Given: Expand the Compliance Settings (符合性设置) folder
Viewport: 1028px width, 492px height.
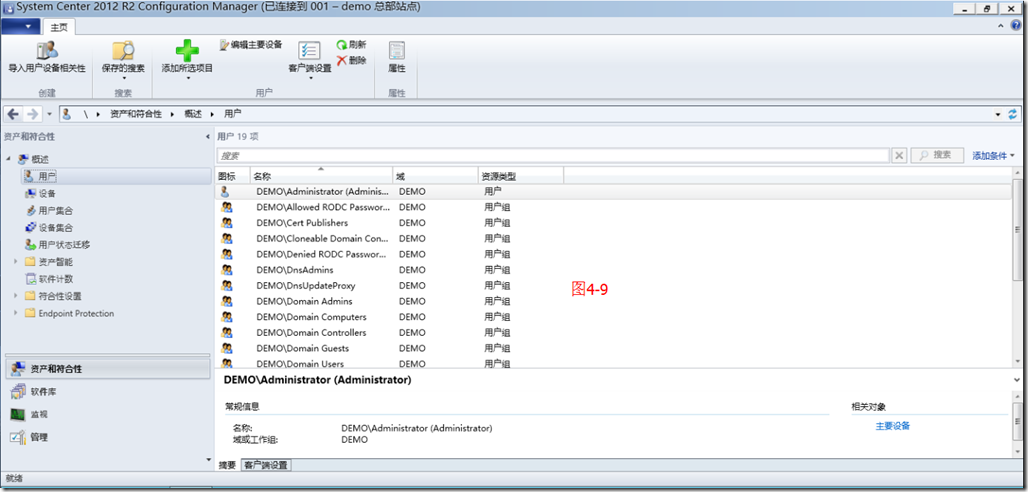Looking at the screenshot, I should (16, 296).
